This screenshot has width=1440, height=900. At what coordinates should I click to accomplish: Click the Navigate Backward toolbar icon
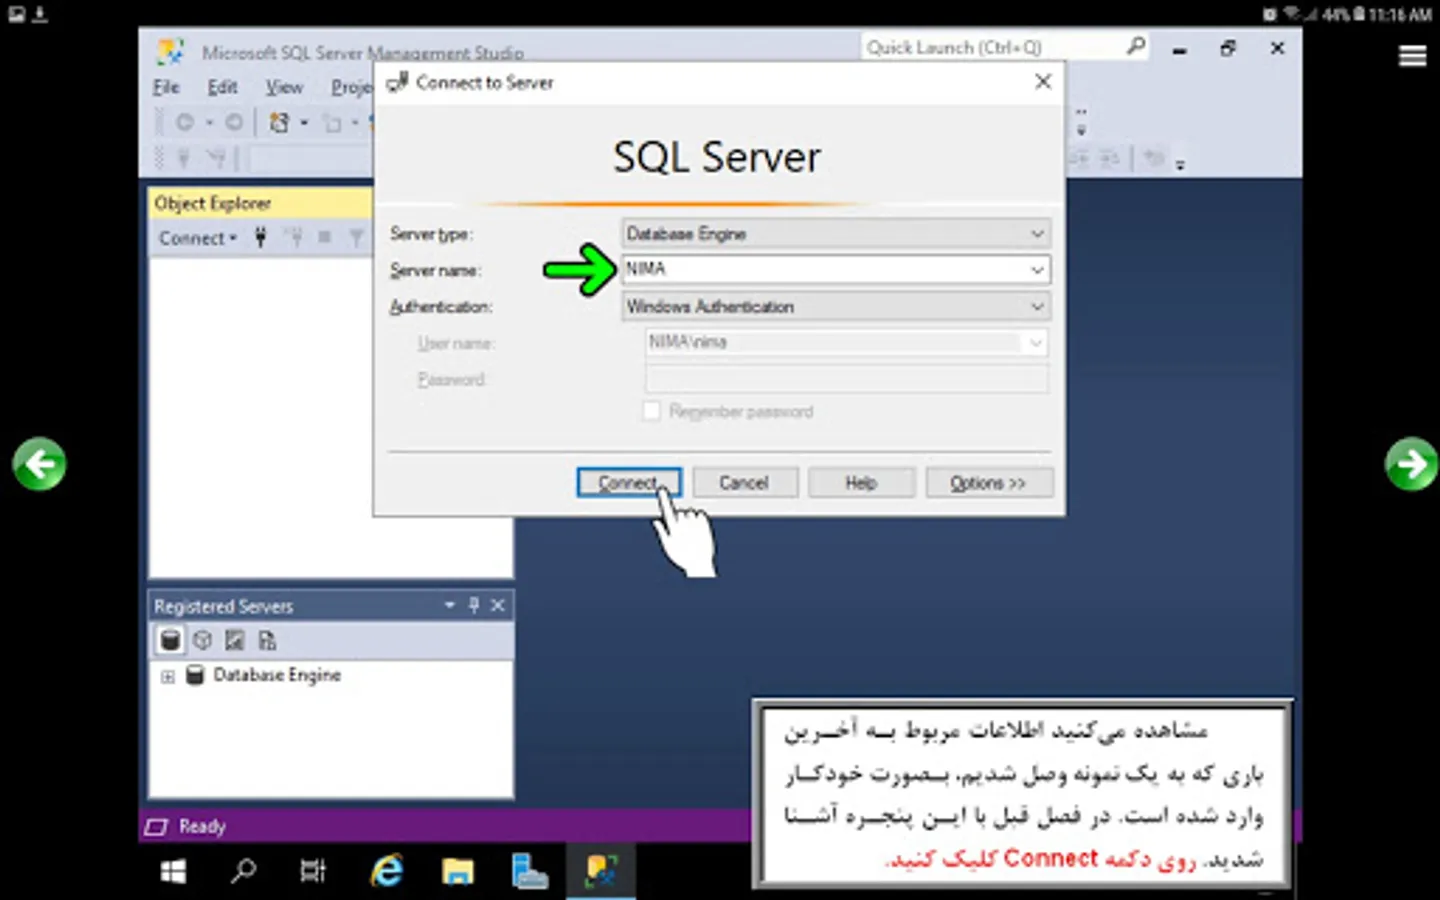(x=185, y=122)
